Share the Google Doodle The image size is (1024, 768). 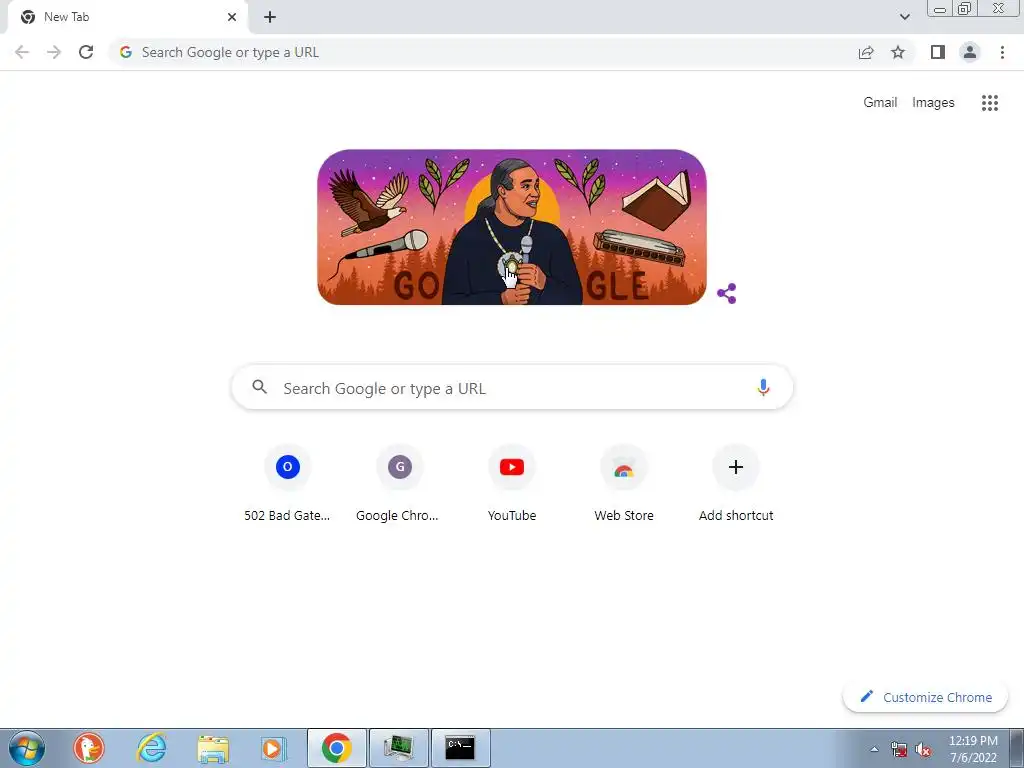point(727,293)
